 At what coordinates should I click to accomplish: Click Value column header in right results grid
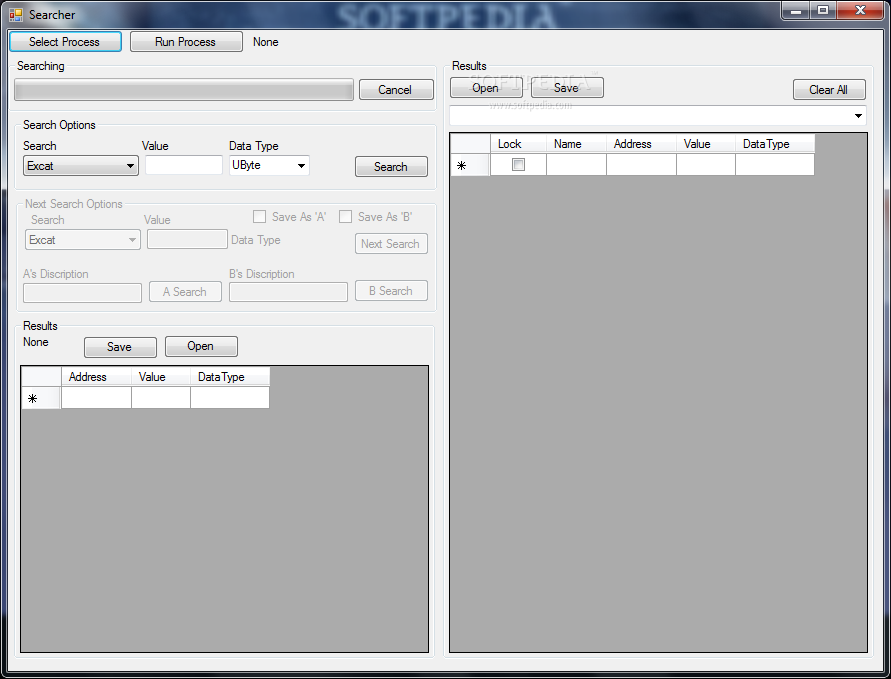(706, 144)
